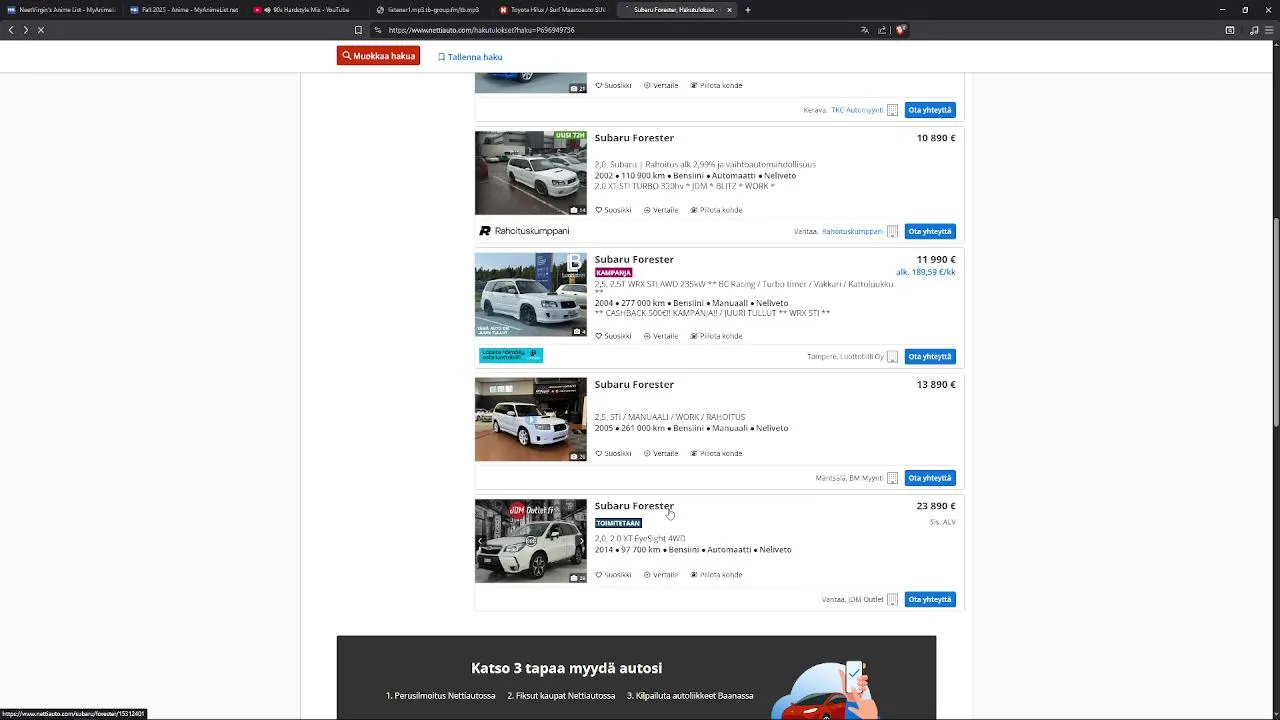This screenshot has height=720, width=1280.
Task: Toggle Vertaile on the 11 990 € Forester
Action: coord(661,336)
